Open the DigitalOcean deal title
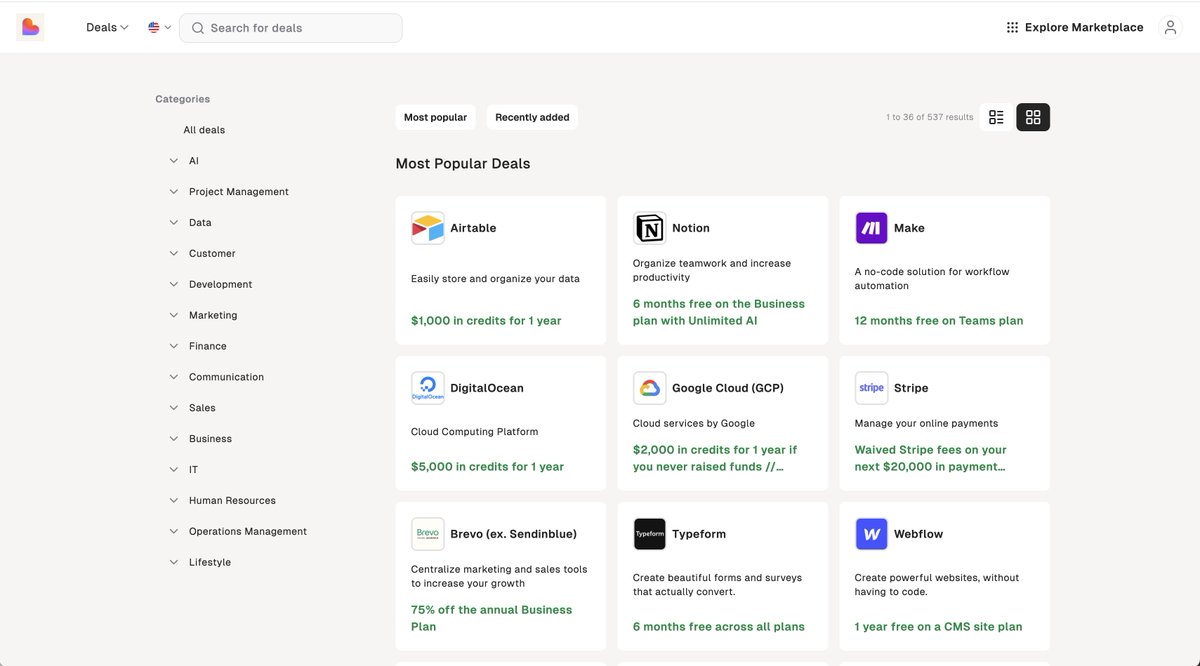 coord(487,388)
